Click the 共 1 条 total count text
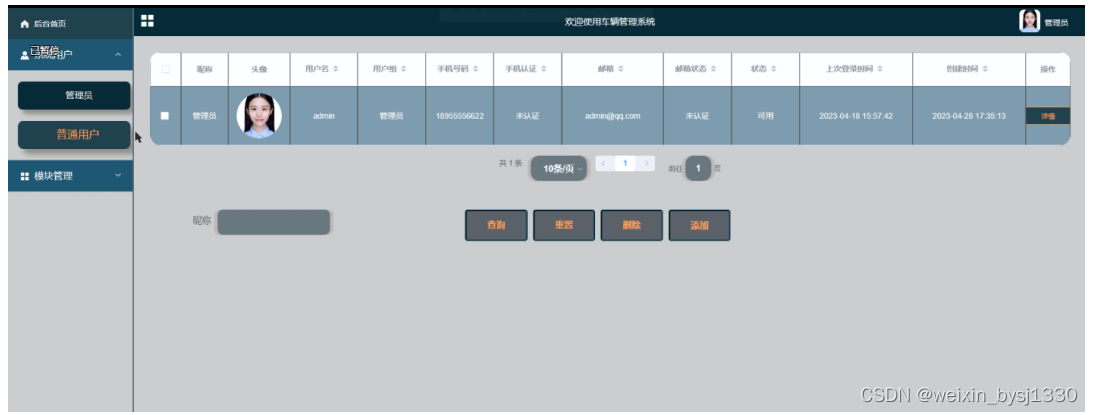Screen dimensions: 1093x415 point(510,163)
